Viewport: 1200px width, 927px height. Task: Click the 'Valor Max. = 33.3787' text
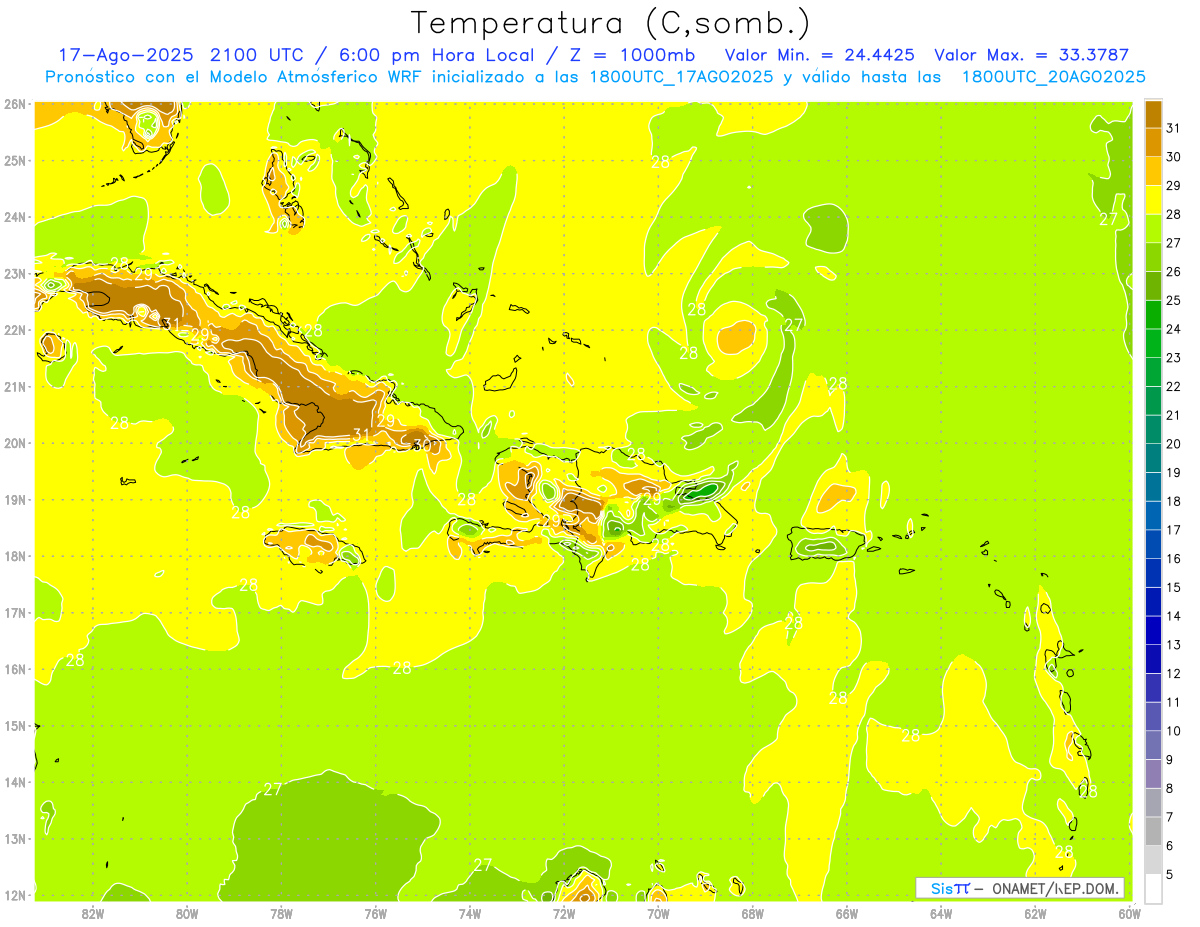(x=1031, y=55)
